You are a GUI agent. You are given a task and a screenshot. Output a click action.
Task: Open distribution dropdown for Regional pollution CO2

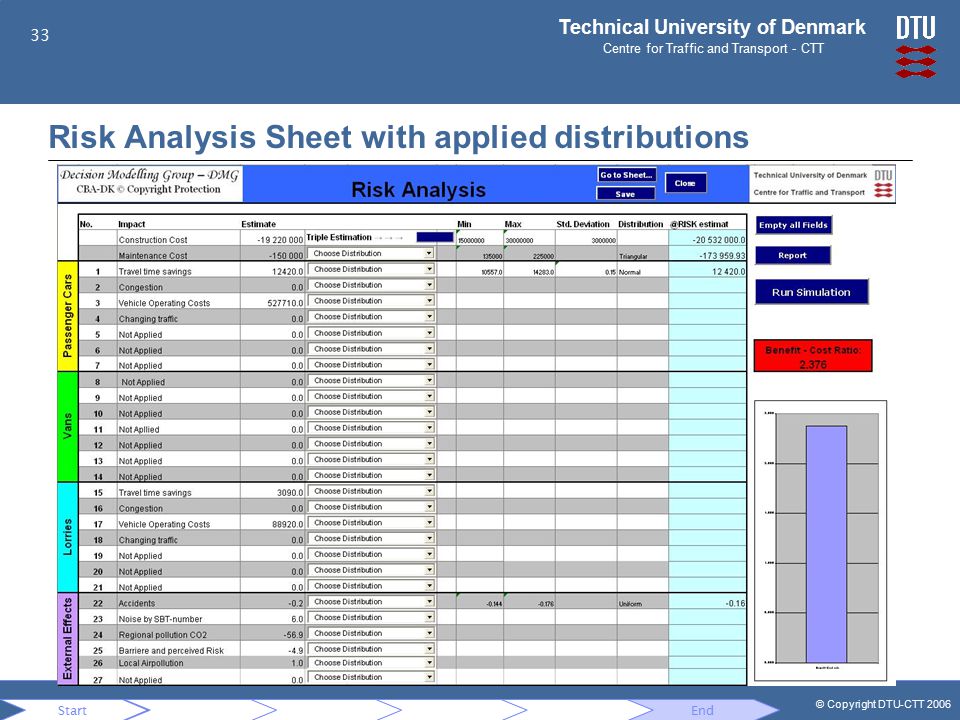tap(429, 634)
